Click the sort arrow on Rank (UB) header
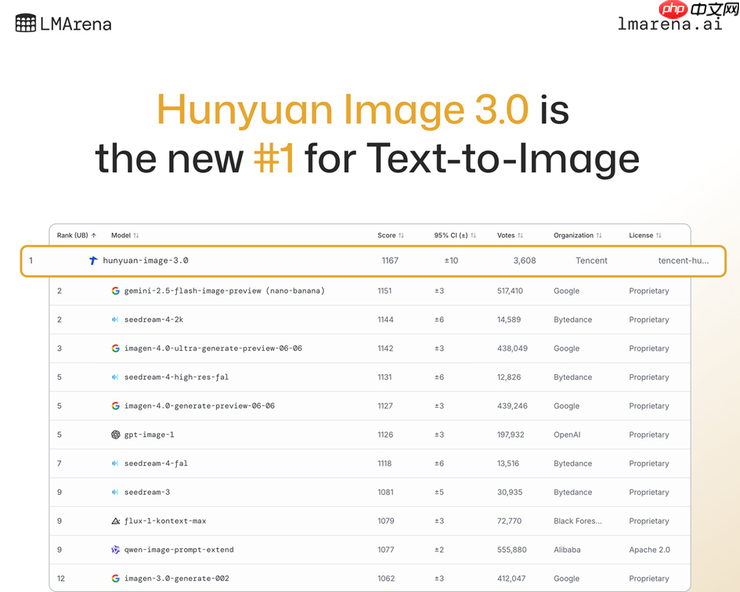 pyautogui.click(x=94, y=236)
